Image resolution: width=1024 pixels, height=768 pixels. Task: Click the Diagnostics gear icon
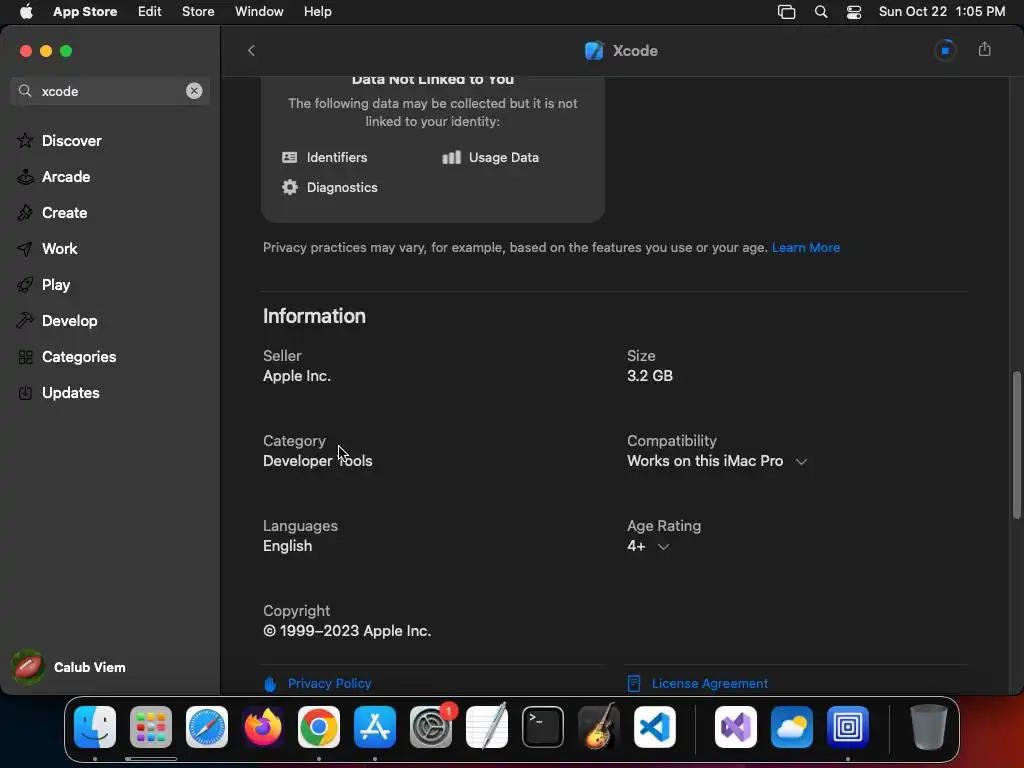coord(289,187)
